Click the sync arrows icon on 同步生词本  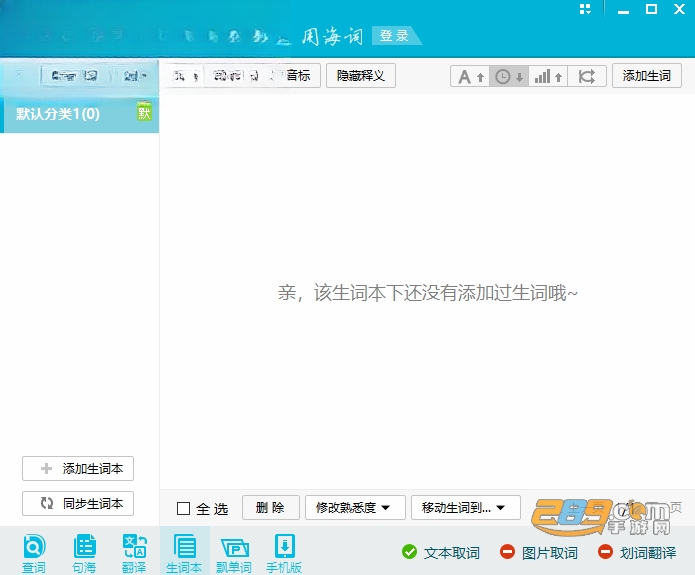click(47, 503)
